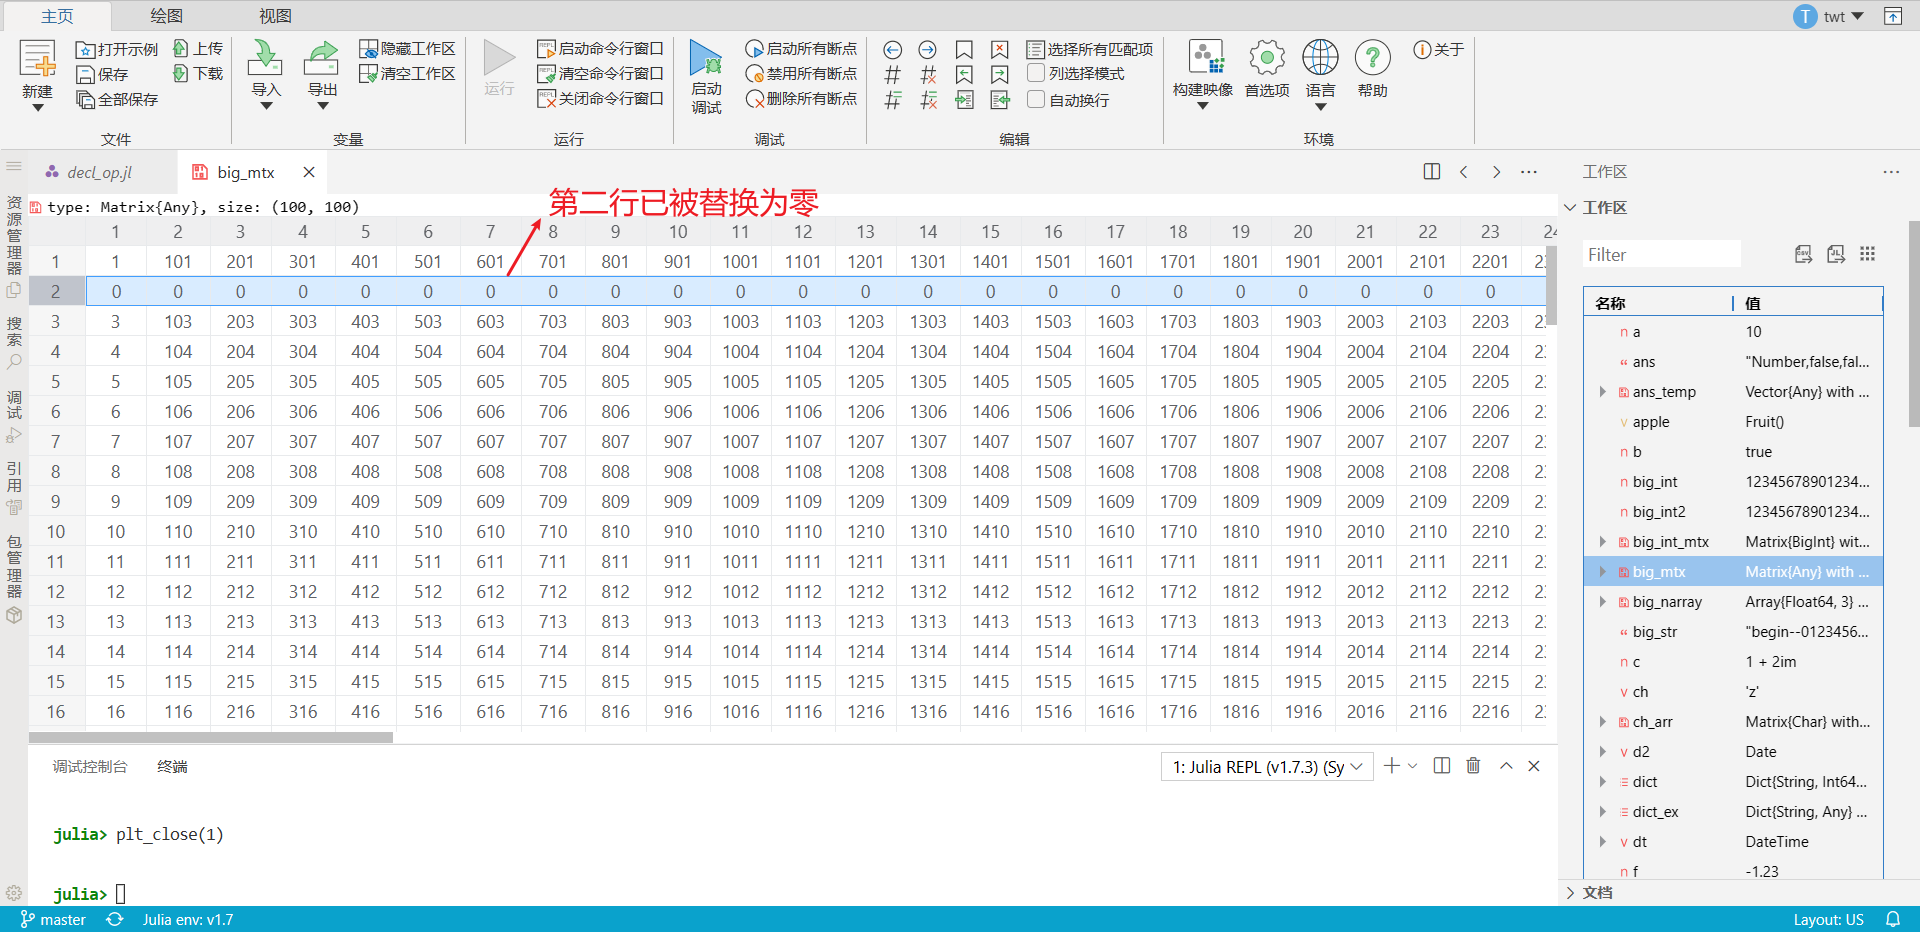The height and width of the screenshot is (932, 1920).
Task: Switch to the 绘图 ribbon tab
Action: [166, 16]
